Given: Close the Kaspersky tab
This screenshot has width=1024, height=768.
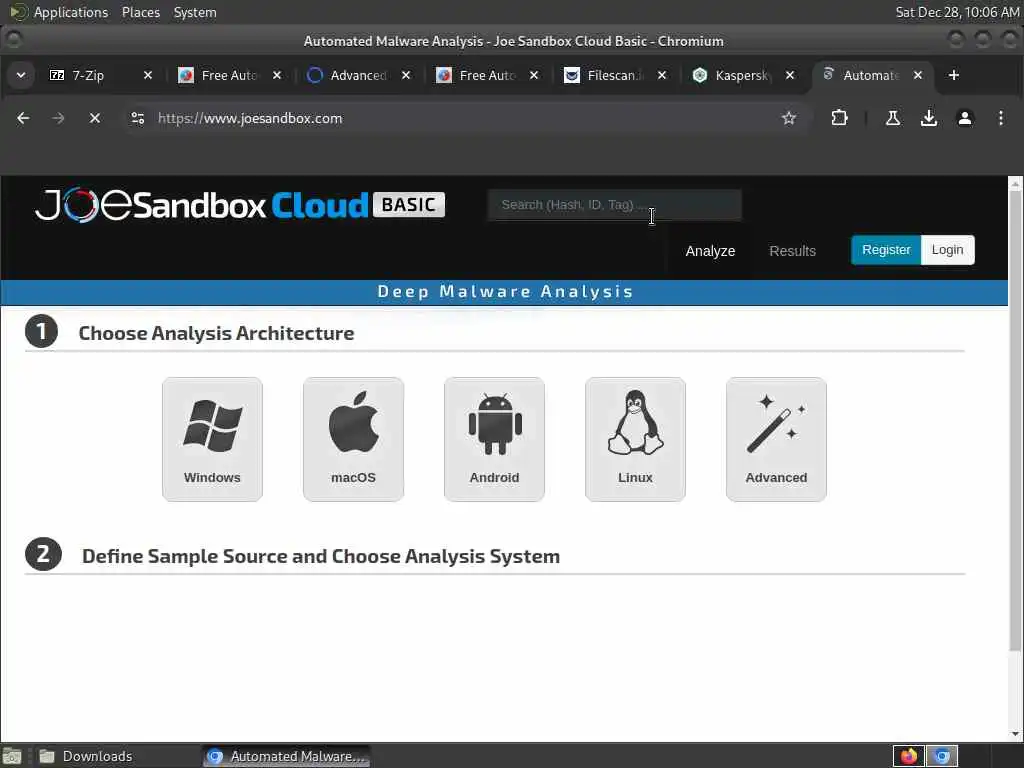Looking at the screenshot, I should (x=790, y=75).
